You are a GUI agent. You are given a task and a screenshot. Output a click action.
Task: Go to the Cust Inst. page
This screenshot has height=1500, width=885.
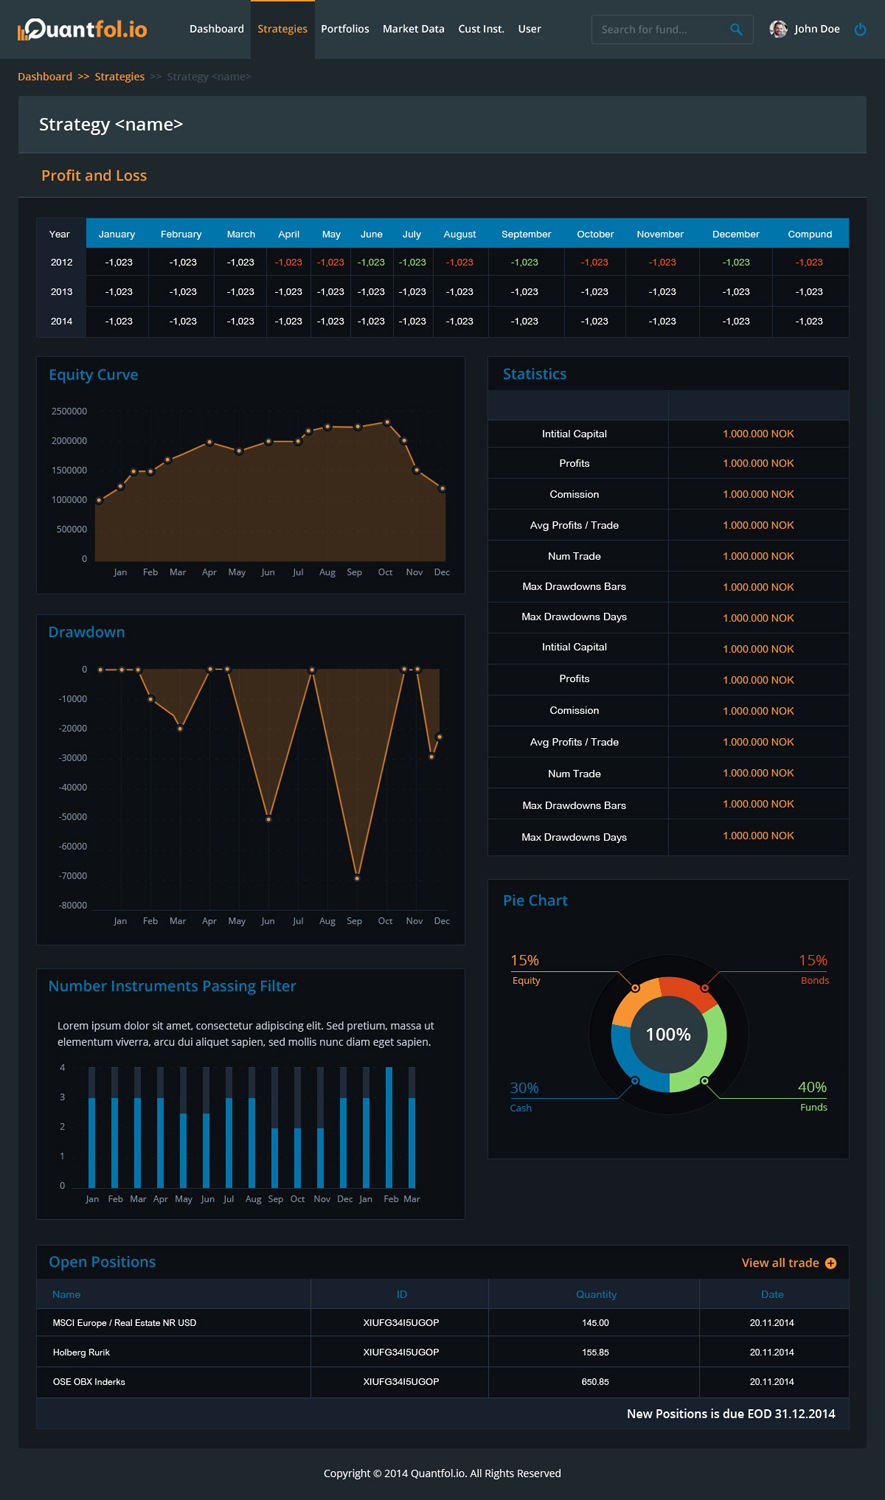coord(481,29)
